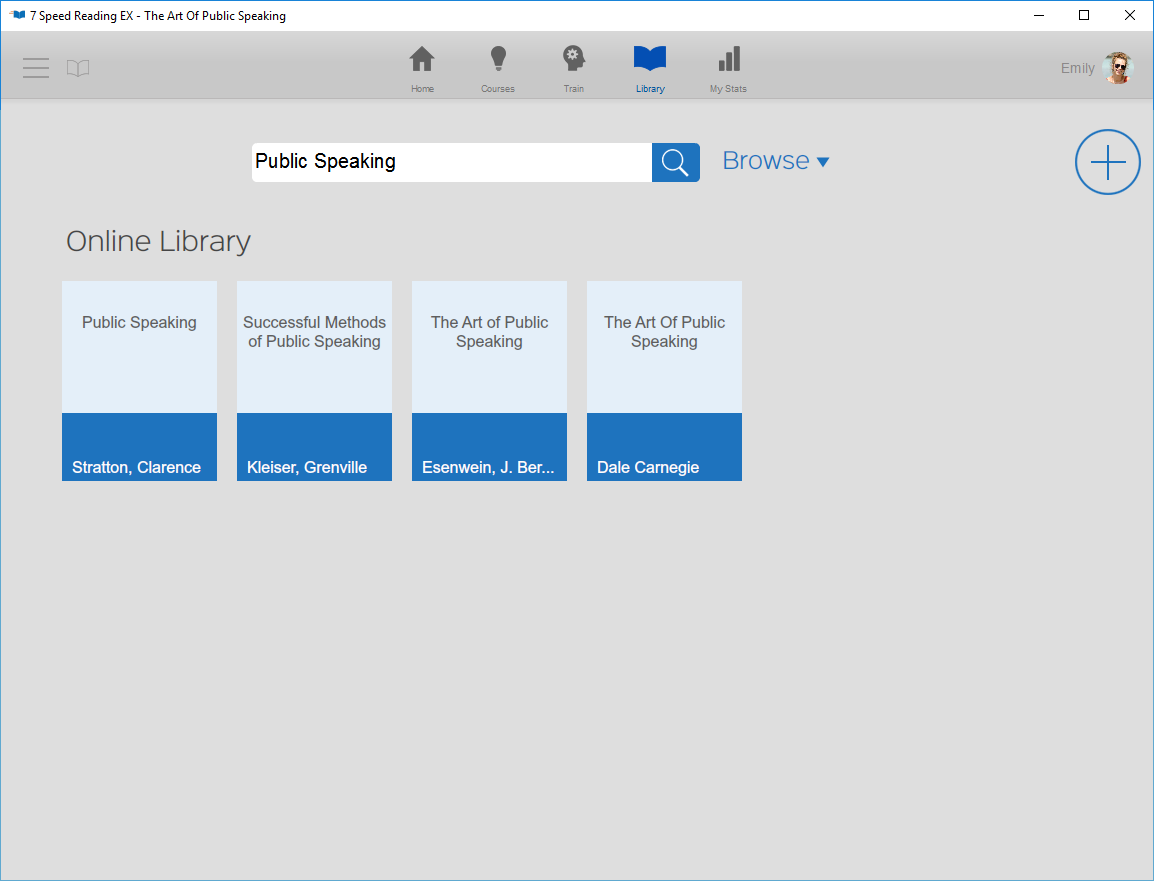
Task: Expand the Browse dropdown
Action: click(x=775, y=161)
